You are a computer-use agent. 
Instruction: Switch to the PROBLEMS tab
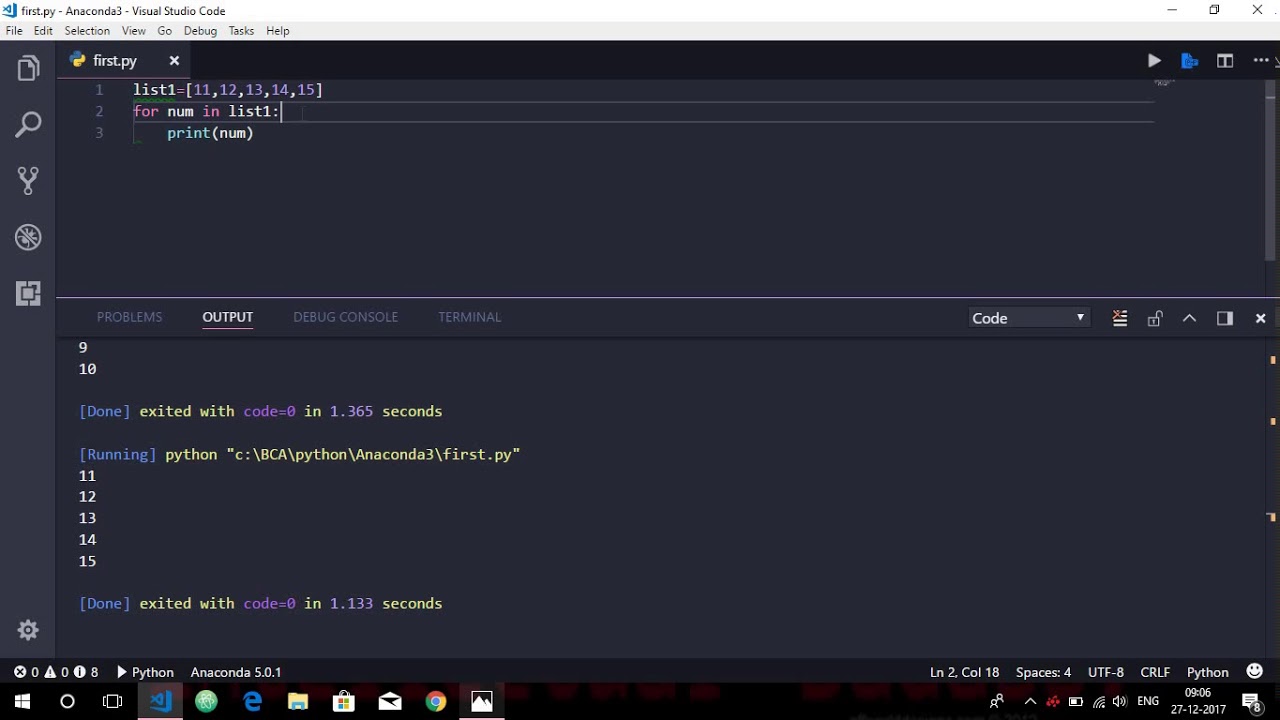click(x=129, y=317)
